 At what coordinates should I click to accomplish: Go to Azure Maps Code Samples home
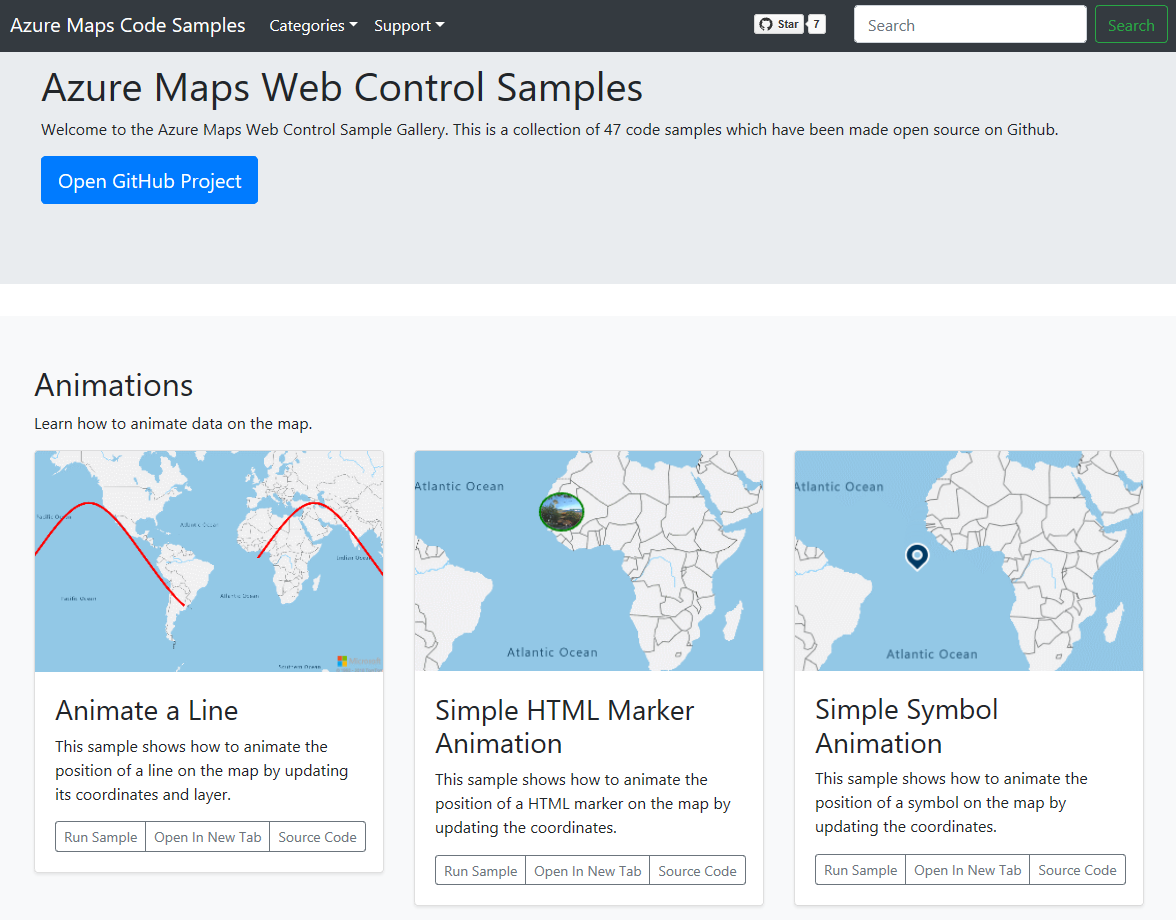pyautogui.click(x=128, y=25)
